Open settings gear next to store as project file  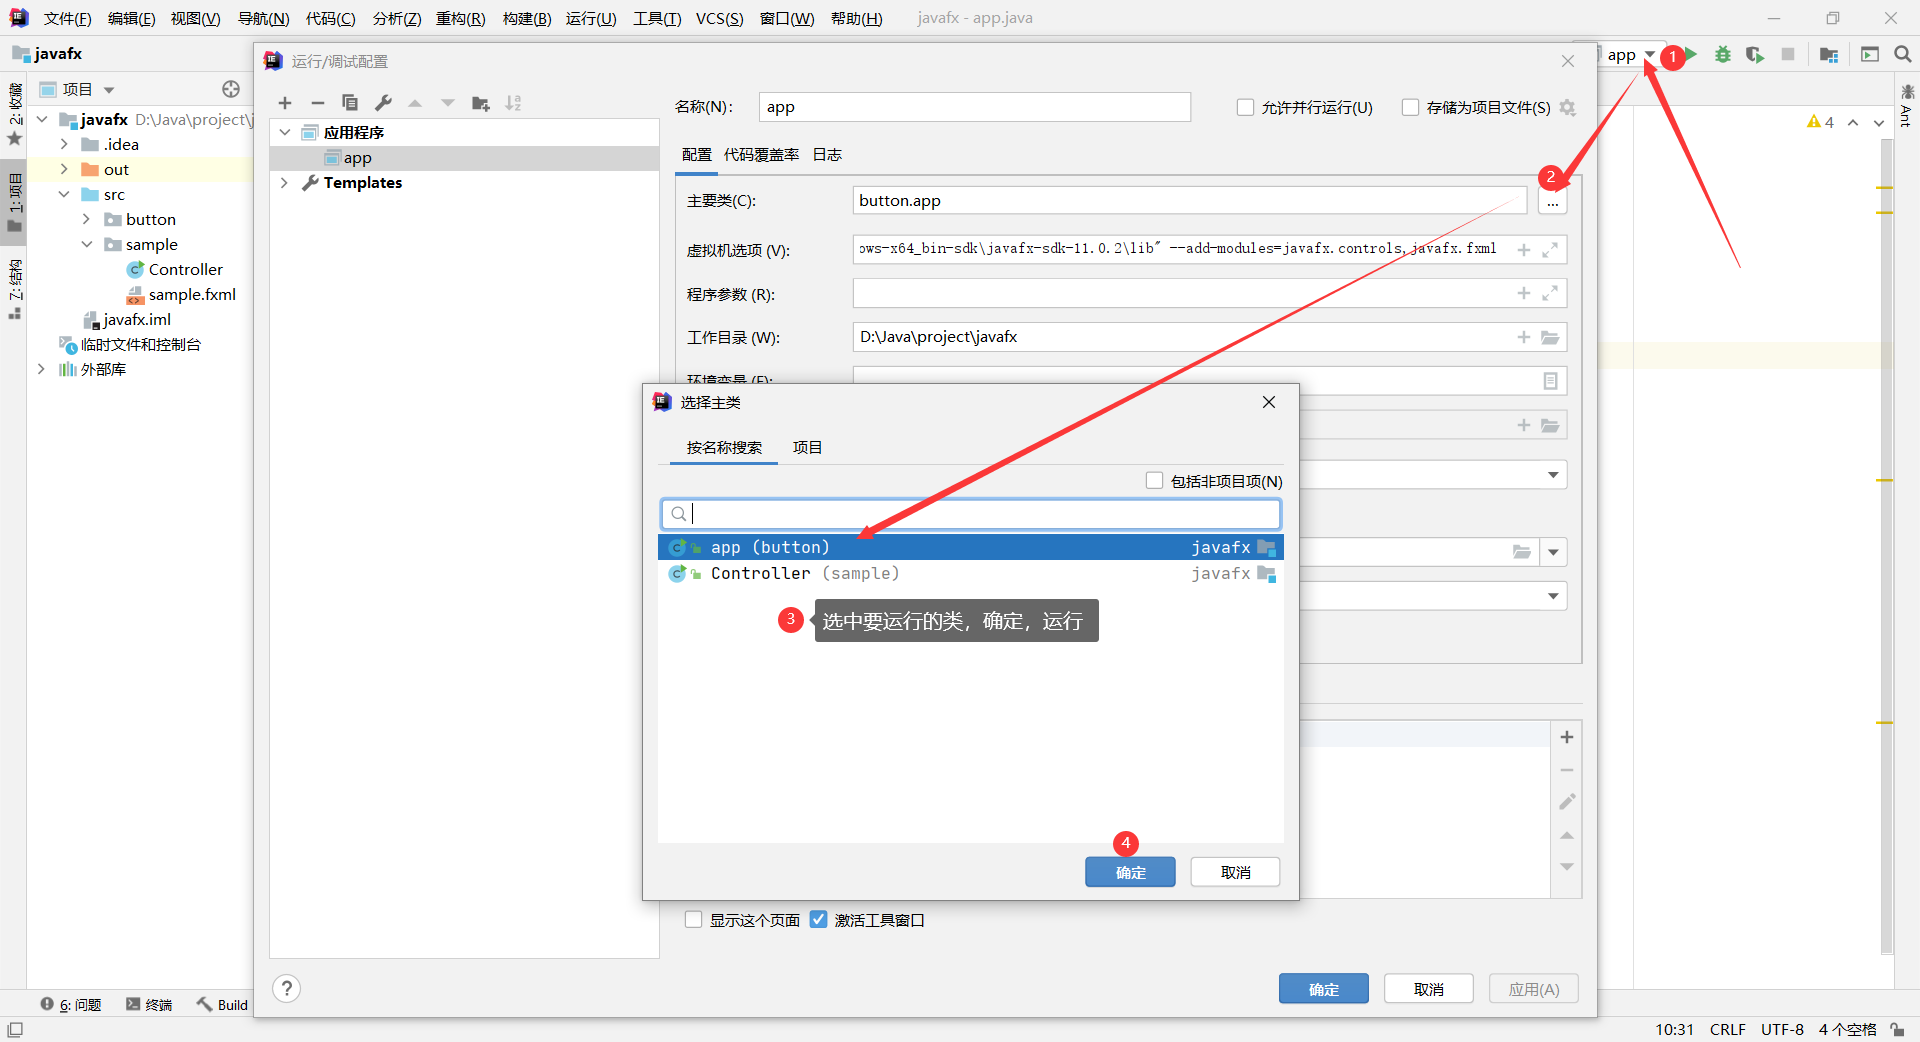1568,108
